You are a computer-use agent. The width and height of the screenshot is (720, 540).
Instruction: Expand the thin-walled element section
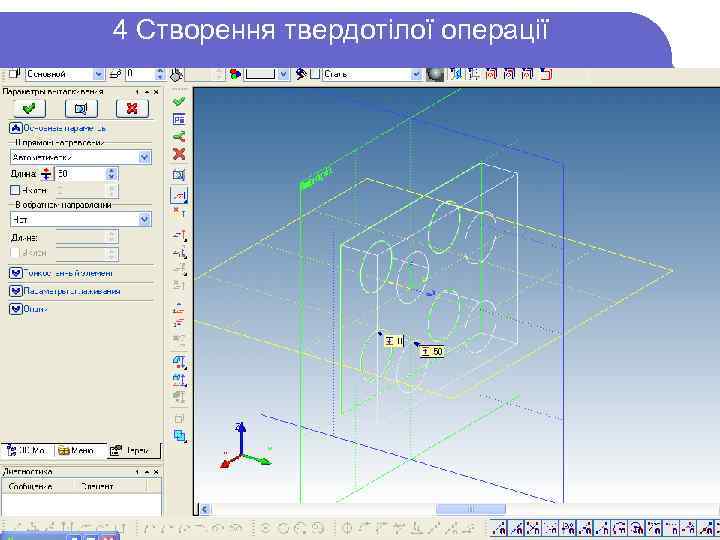pyautogui.click(x=16, y=273)
